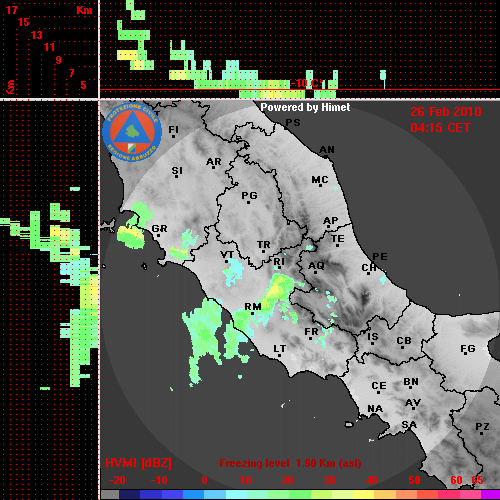Pick the yellow 30 dBZ color swatch
Image resolution: width=500 pixels, height=500 pixels.
point(342,495)
